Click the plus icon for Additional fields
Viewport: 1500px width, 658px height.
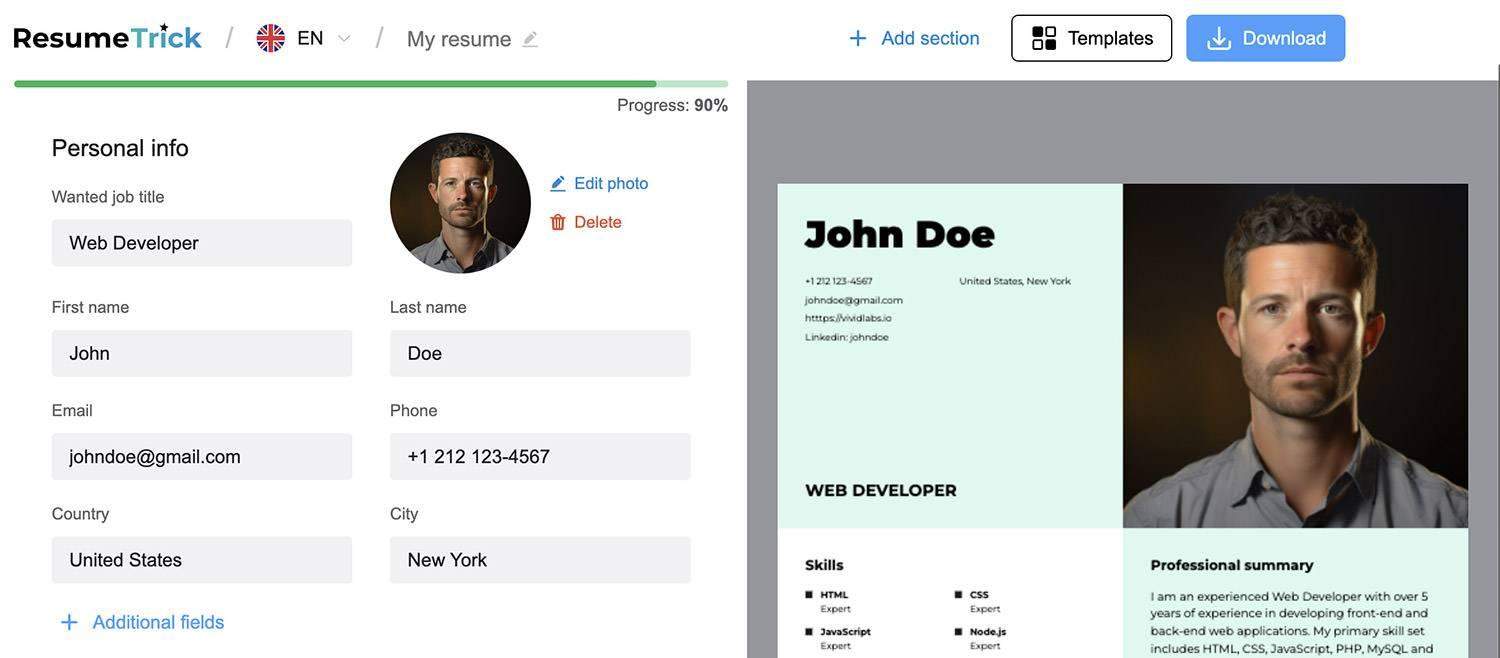click(x=69, y=622)
